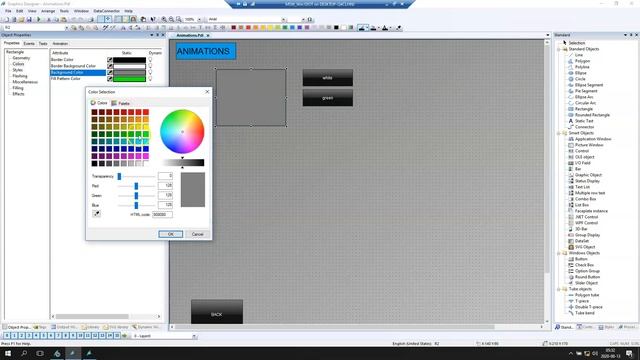The image size is (640, 360).
Task: Click the green button on canvas
Action: [x=328, y=98]
